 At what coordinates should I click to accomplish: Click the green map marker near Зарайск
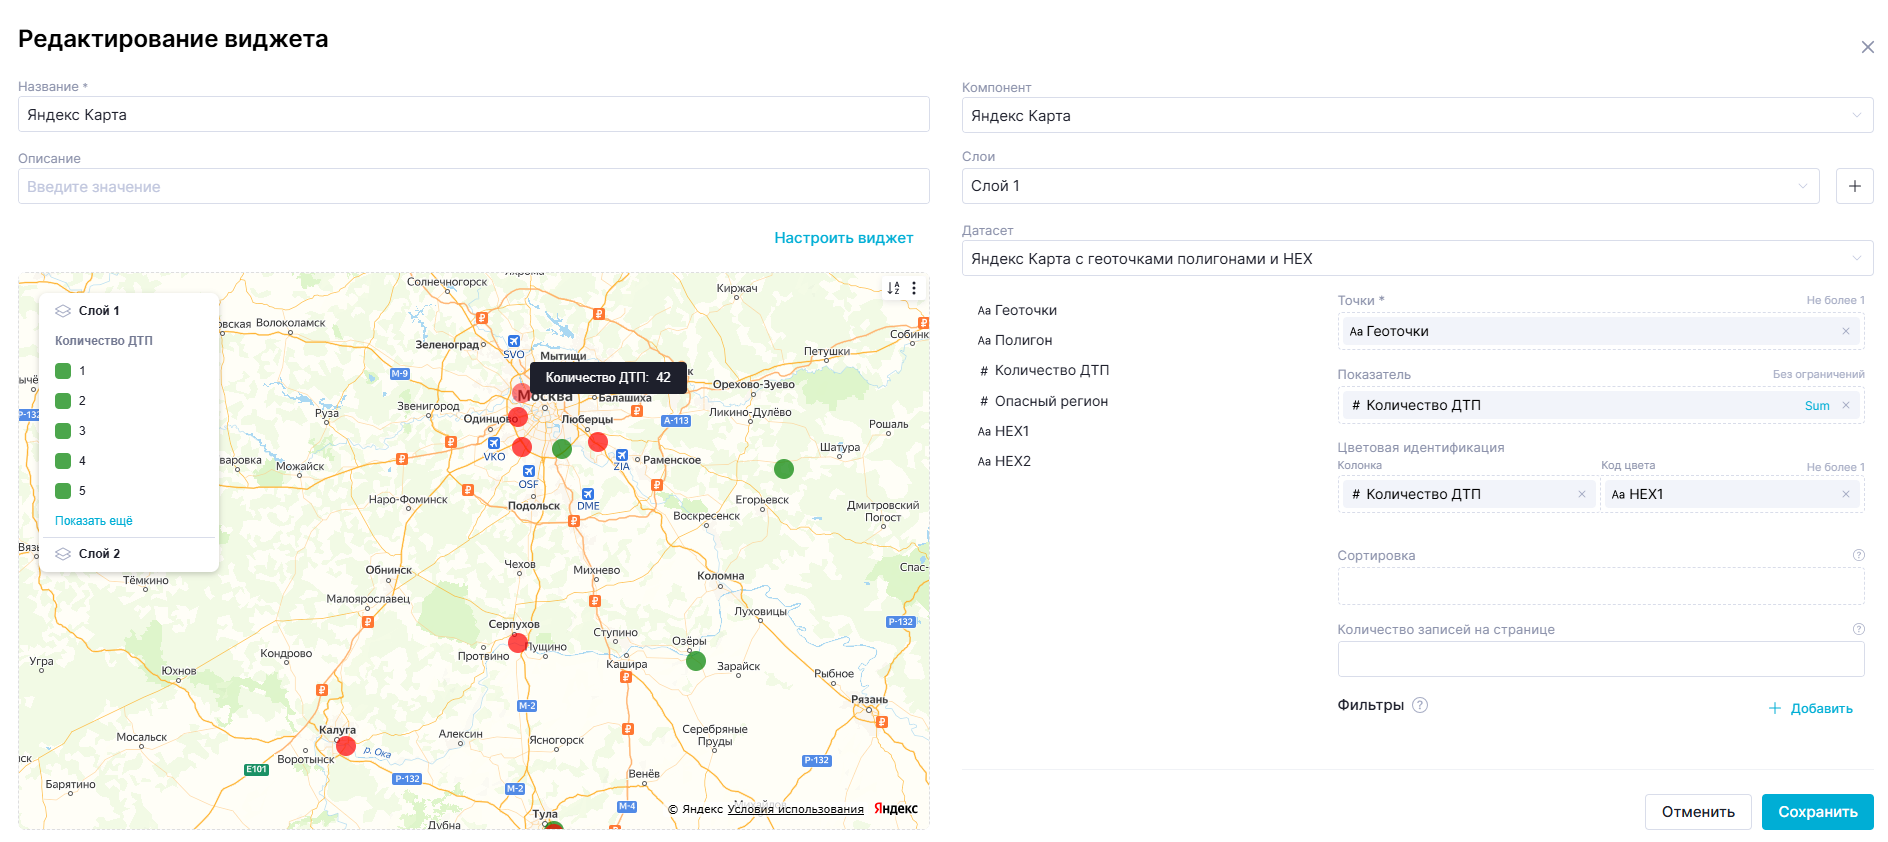(696, 661)
